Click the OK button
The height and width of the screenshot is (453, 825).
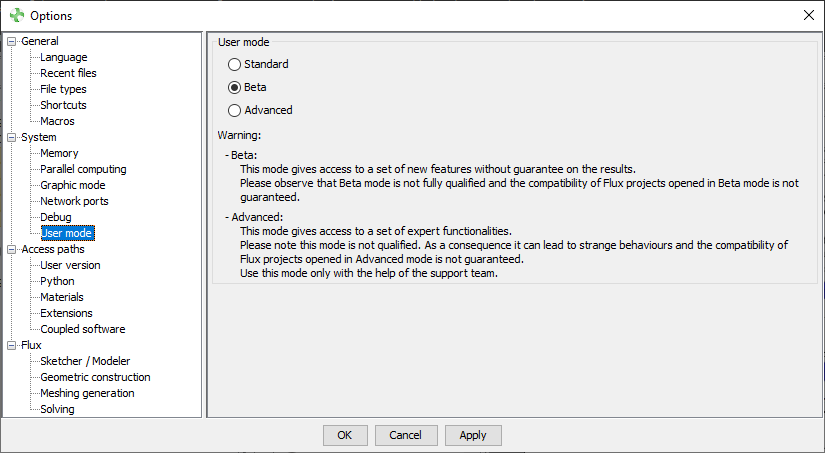click(x=345, y=435)
